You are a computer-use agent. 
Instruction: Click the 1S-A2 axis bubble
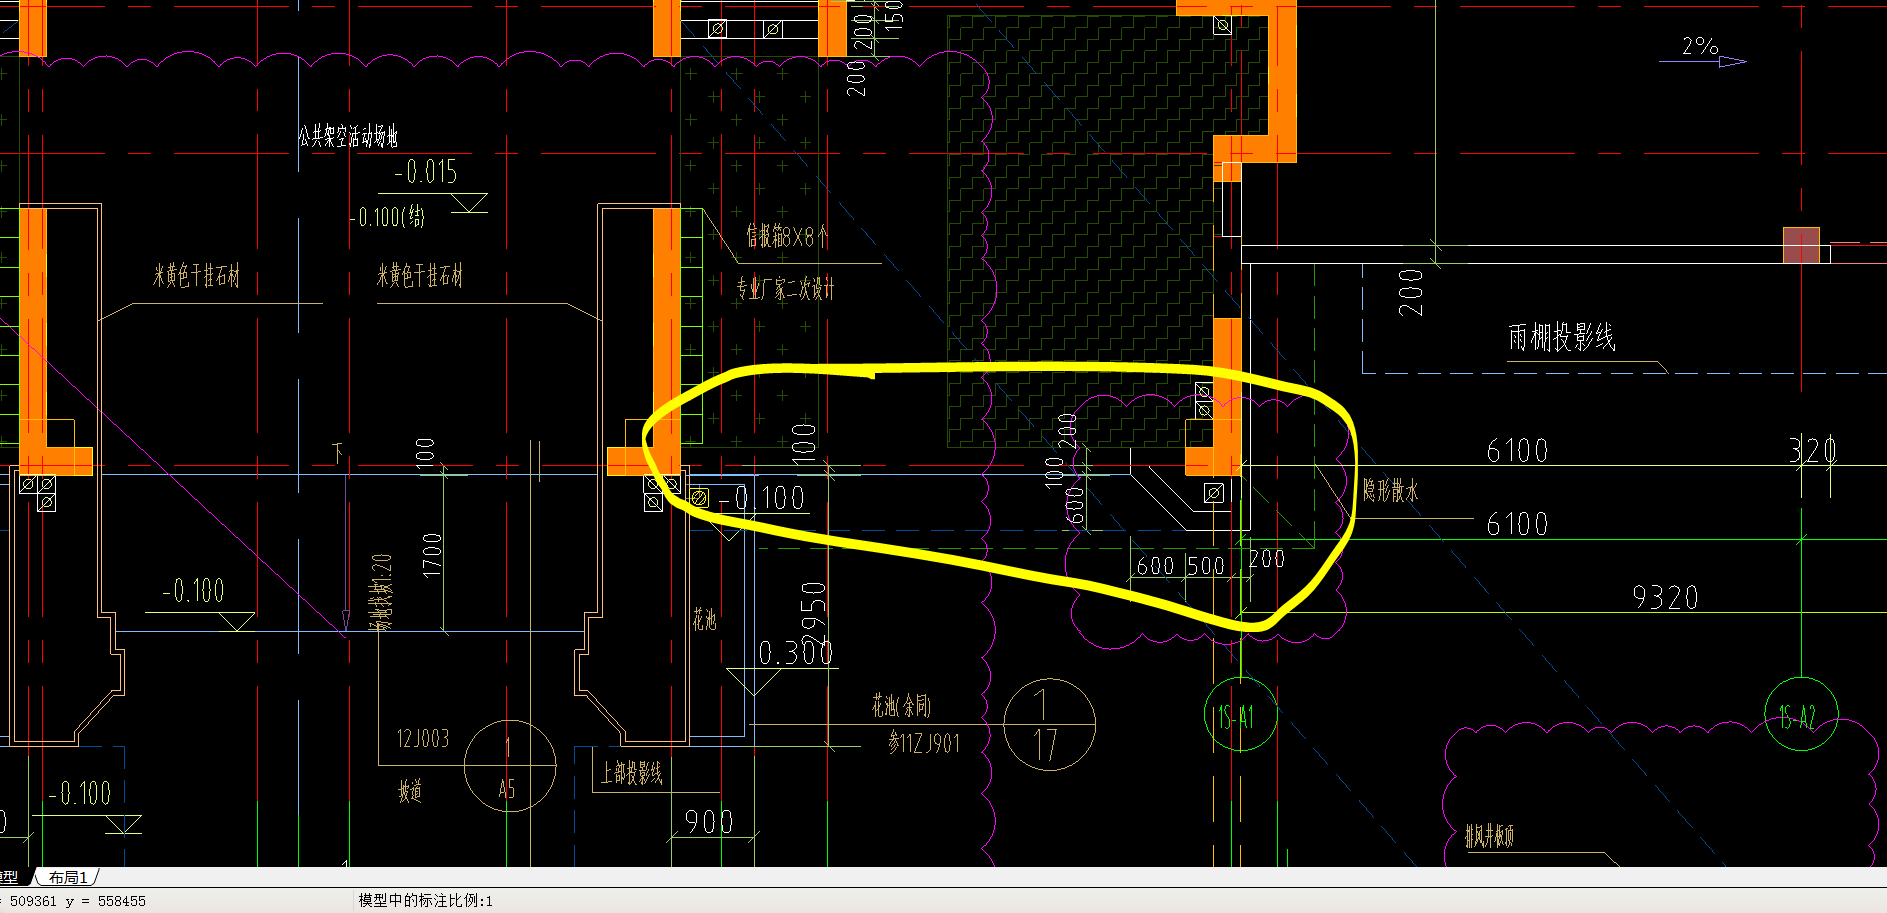click(x=1801, y=714)
